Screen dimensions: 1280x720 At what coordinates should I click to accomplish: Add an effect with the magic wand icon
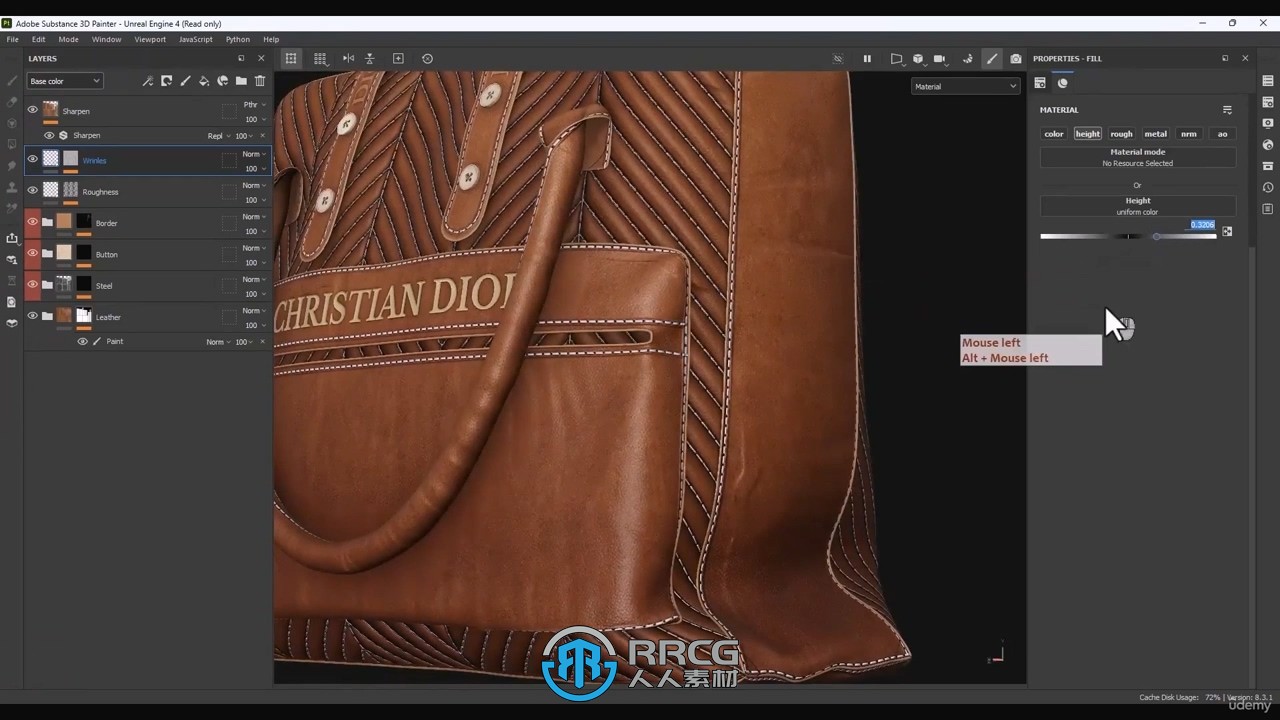click(x=148, y=81)
